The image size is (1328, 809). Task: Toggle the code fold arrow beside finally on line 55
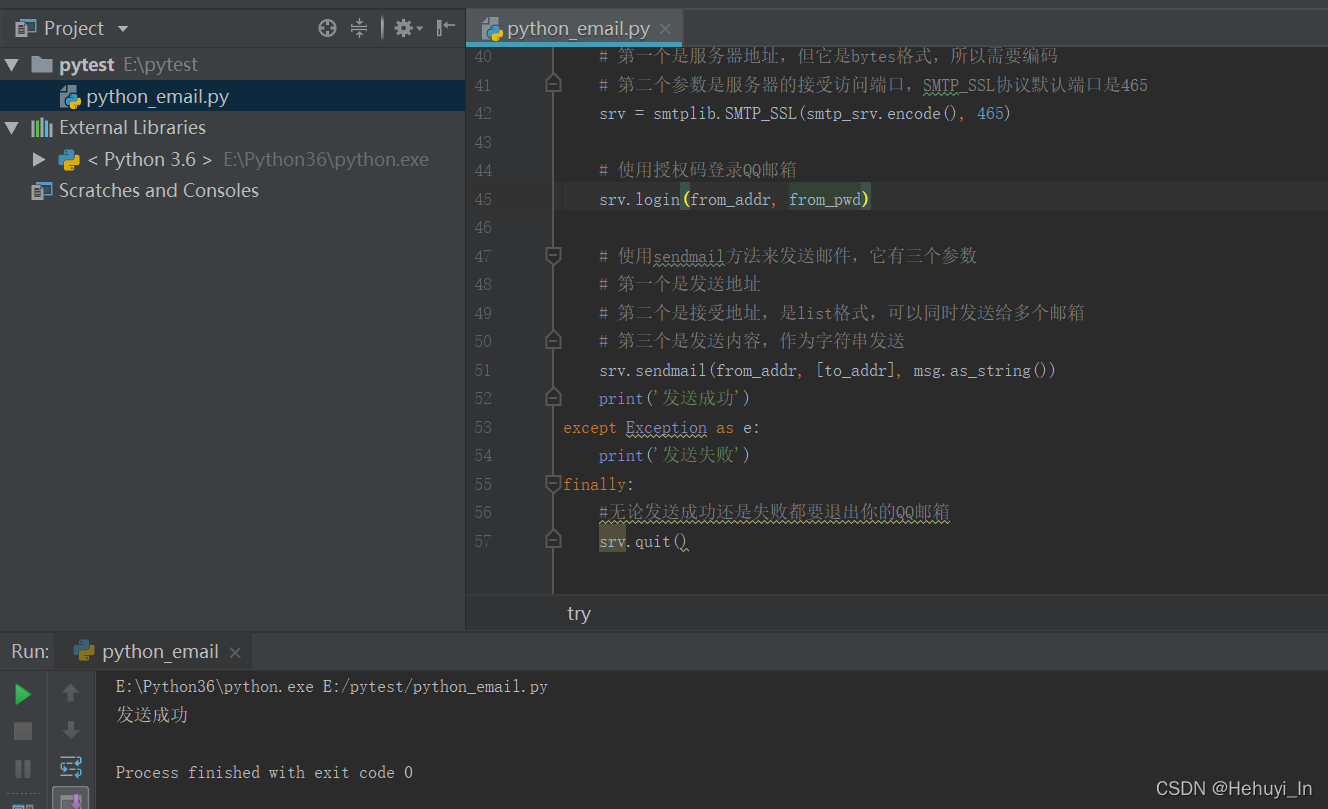(x=553, y=484)
